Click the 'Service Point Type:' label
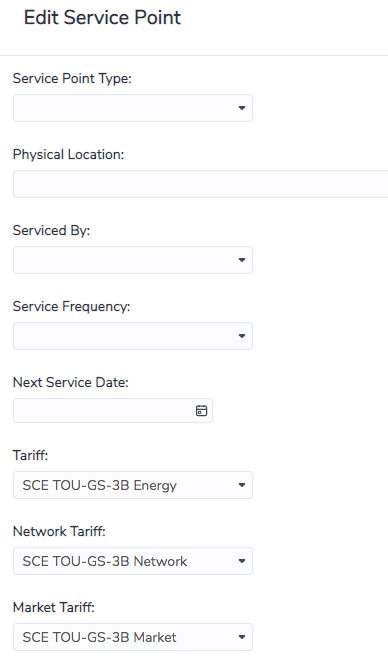The width and height of the screenshot is (388, 663). (72, 79)
